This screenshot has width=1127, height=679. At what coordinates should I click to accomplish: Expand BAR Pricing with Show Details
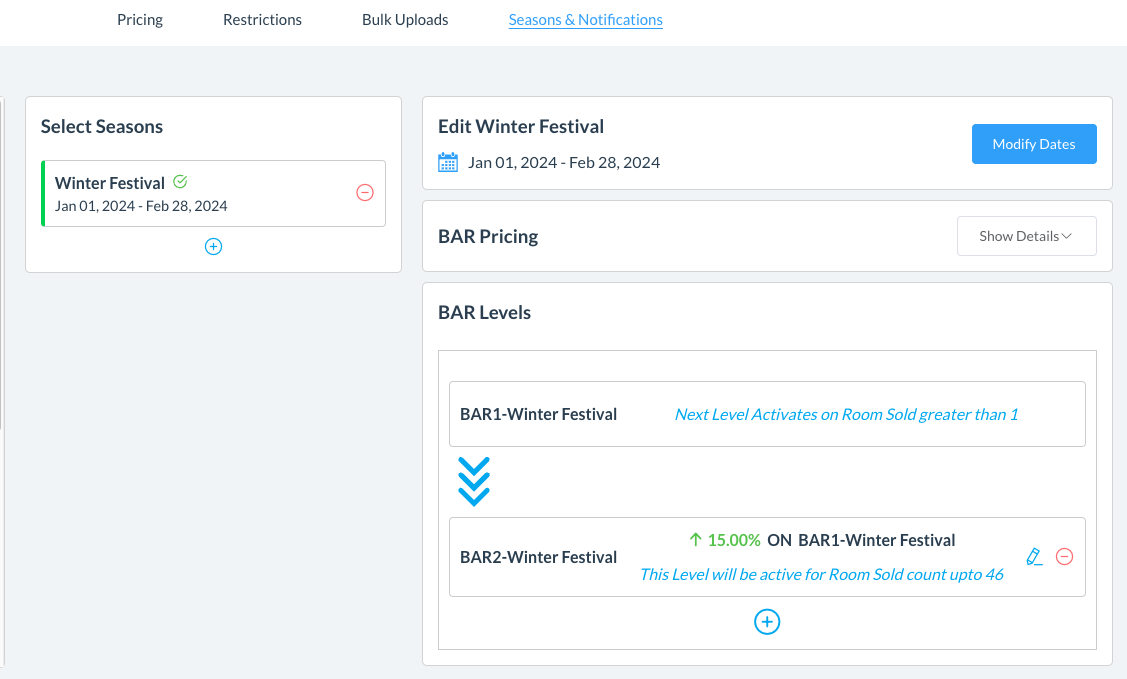(1026, 236)
